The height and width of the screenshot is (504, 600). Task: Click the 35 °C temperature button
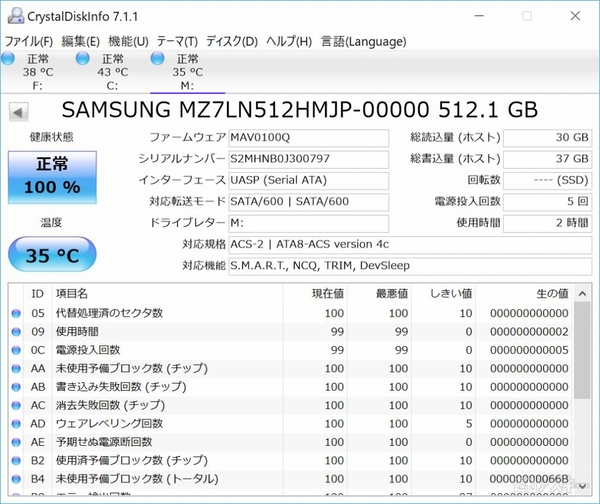point(52,254)
